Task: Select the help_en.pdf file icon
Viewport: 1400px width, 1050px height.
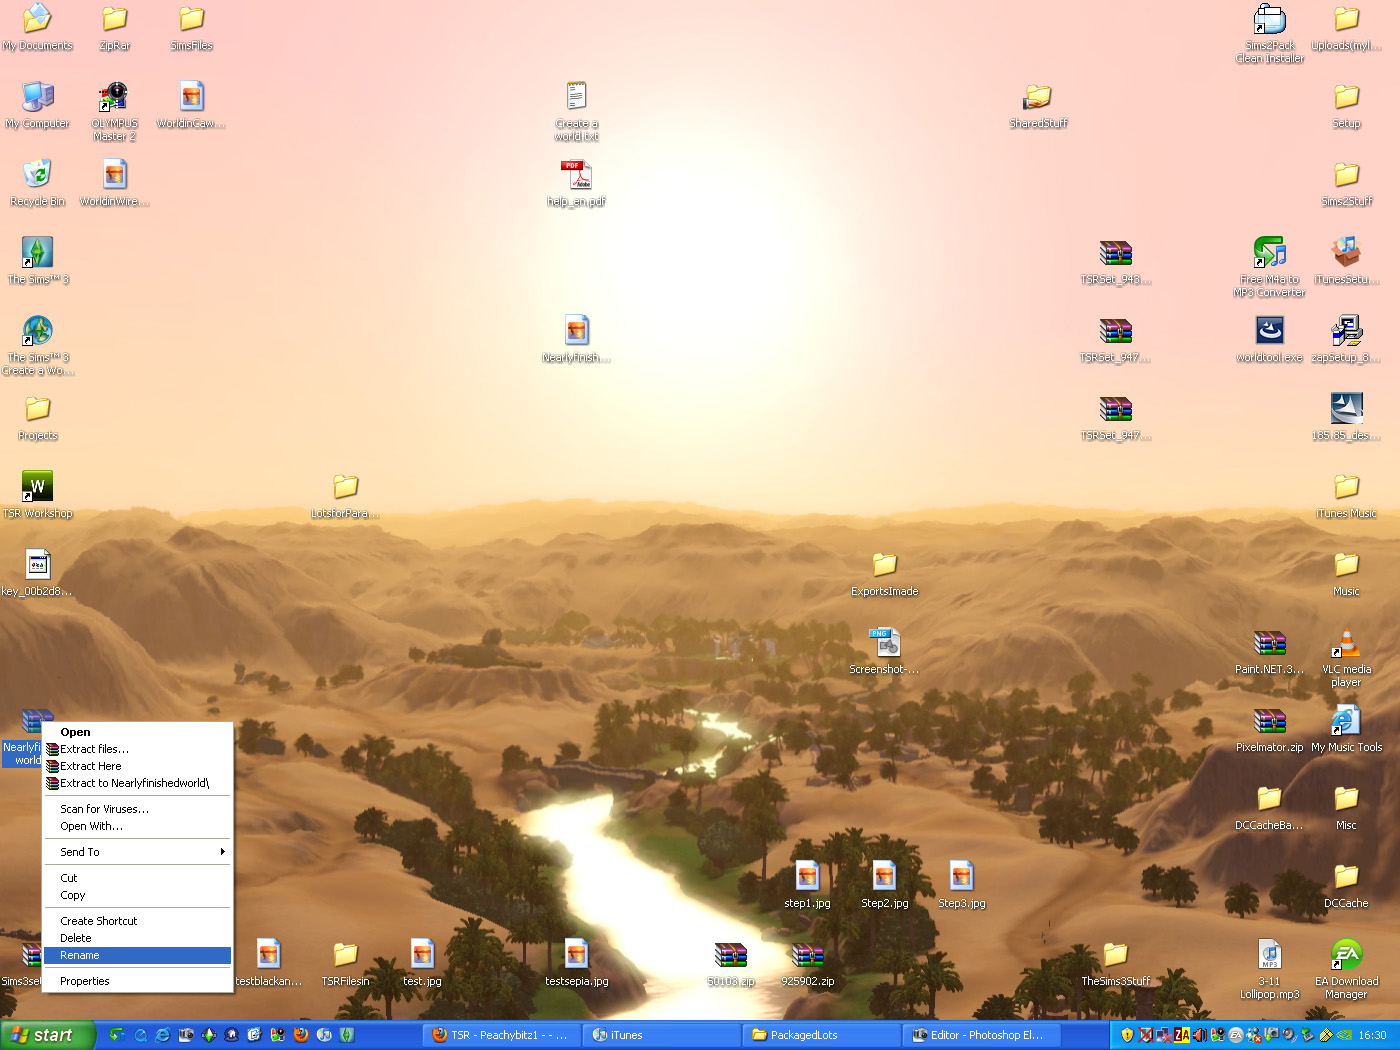Action: (576, 175)
